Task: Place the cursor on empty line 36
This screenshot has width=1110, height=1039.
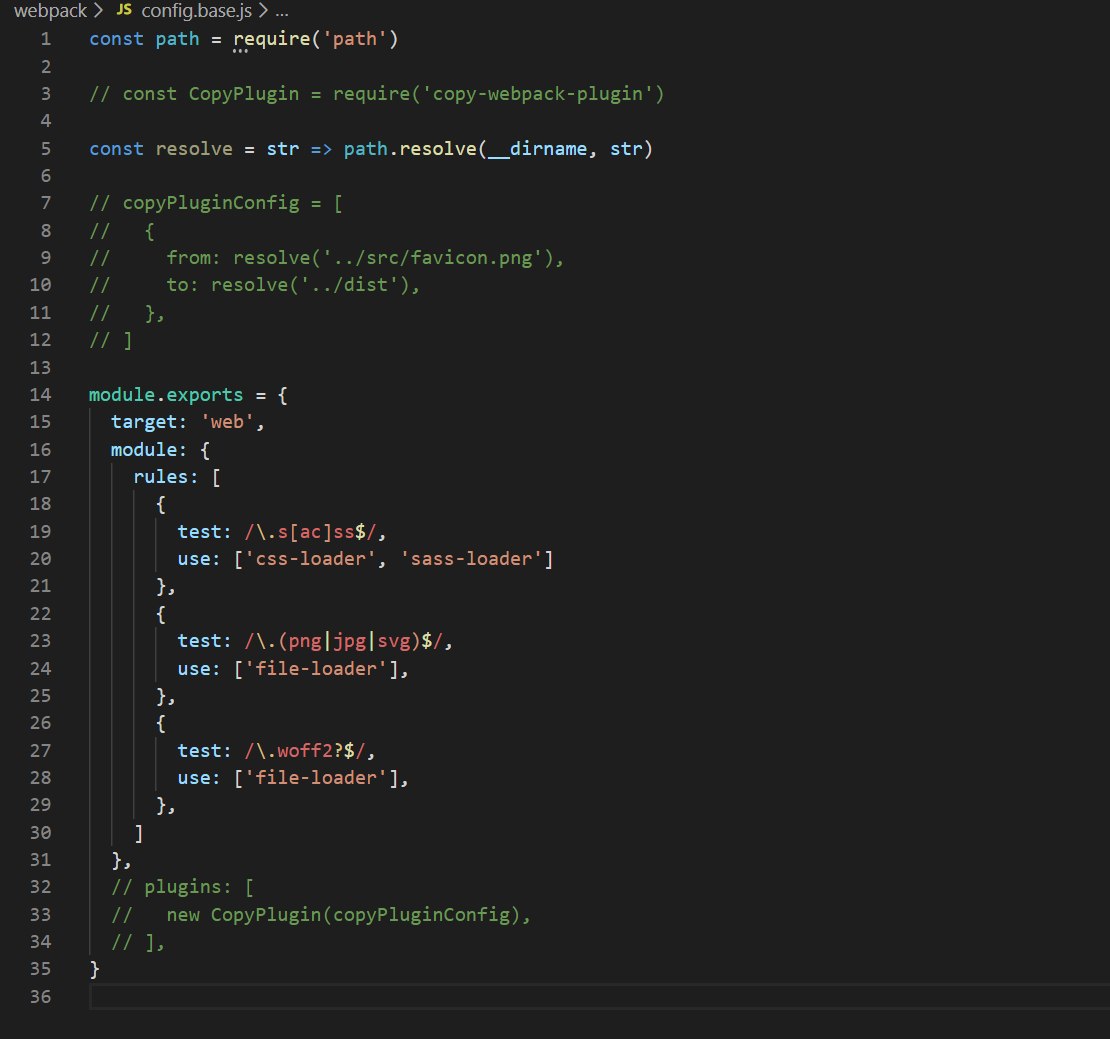Action: [x=599, y=997]
